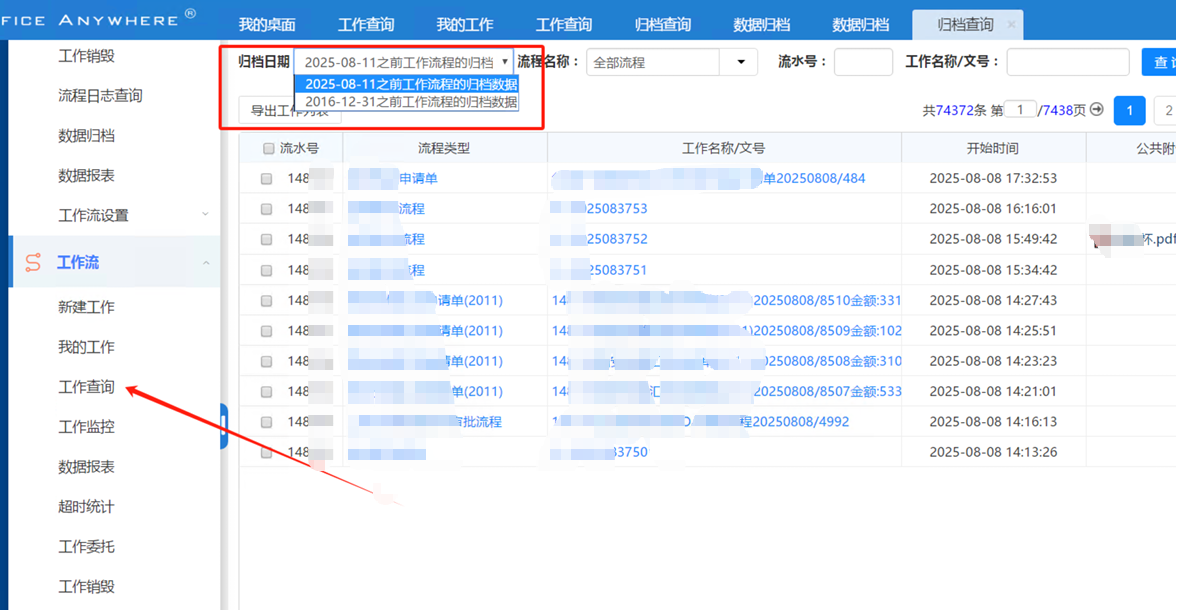Go to page 1 in pagination
1189x610 pixels.
1129,110
